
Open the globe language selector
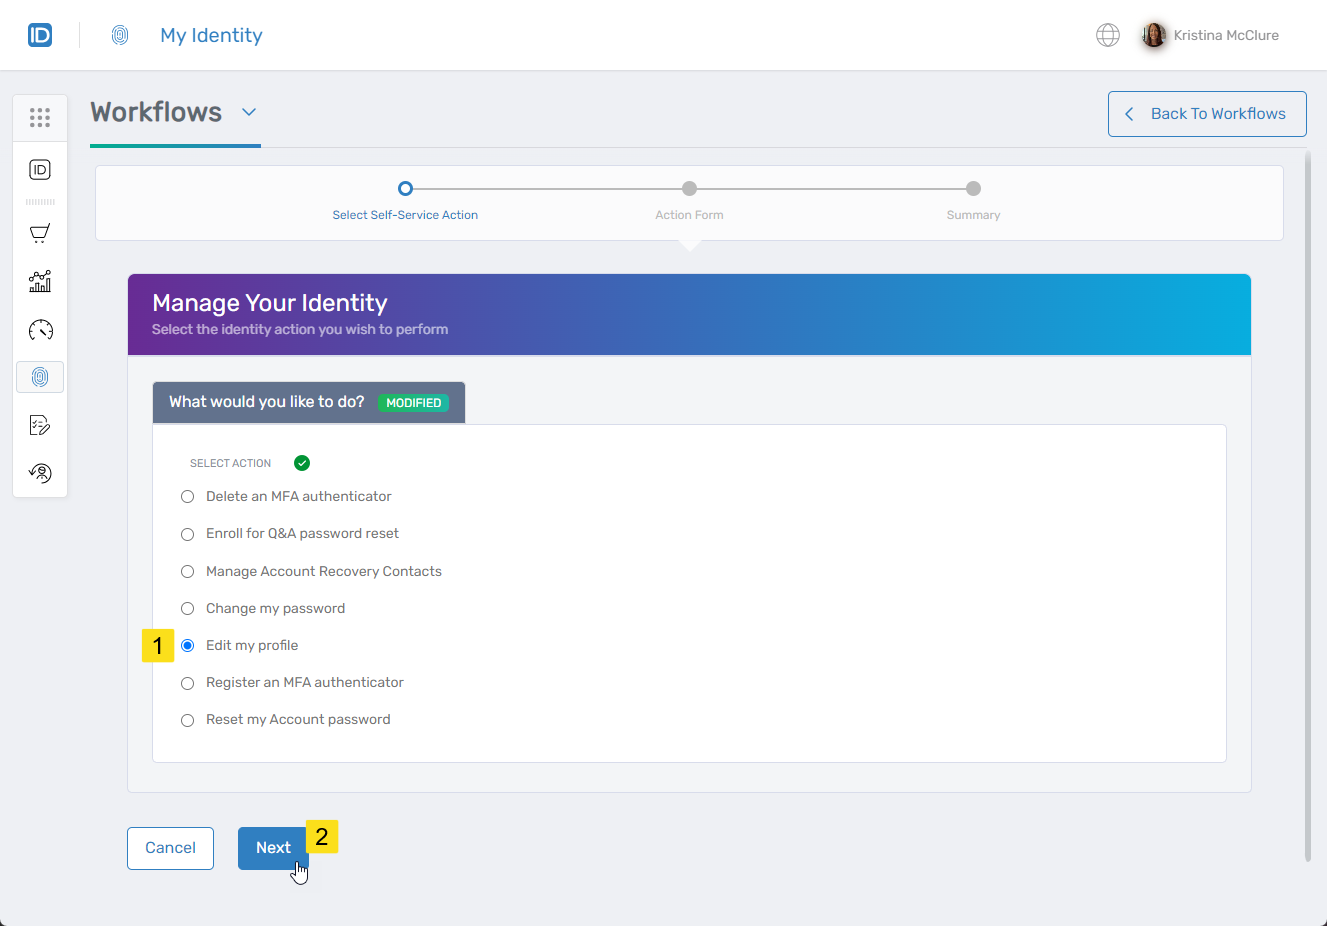pos(1107,36)
